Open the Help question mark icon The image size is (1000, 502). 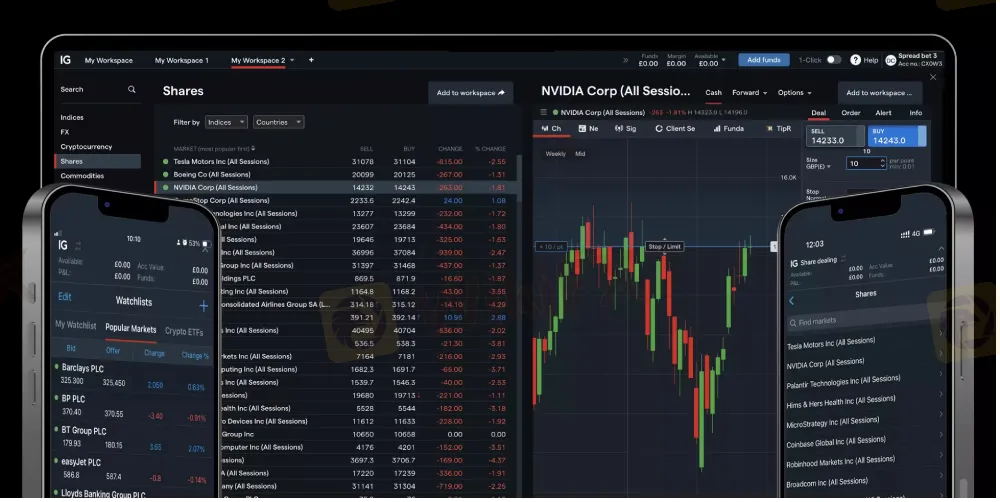[854, 60]
